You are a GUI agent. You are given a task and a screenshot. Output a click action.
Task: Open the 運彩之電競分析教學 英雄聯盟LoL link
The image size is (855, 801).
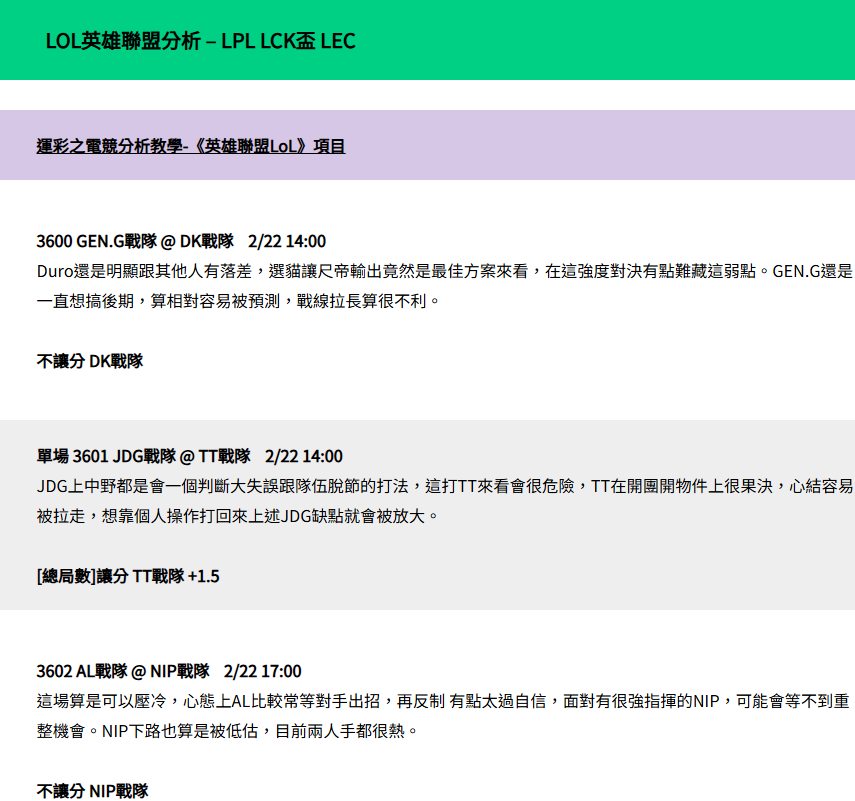tap(191, 146)
